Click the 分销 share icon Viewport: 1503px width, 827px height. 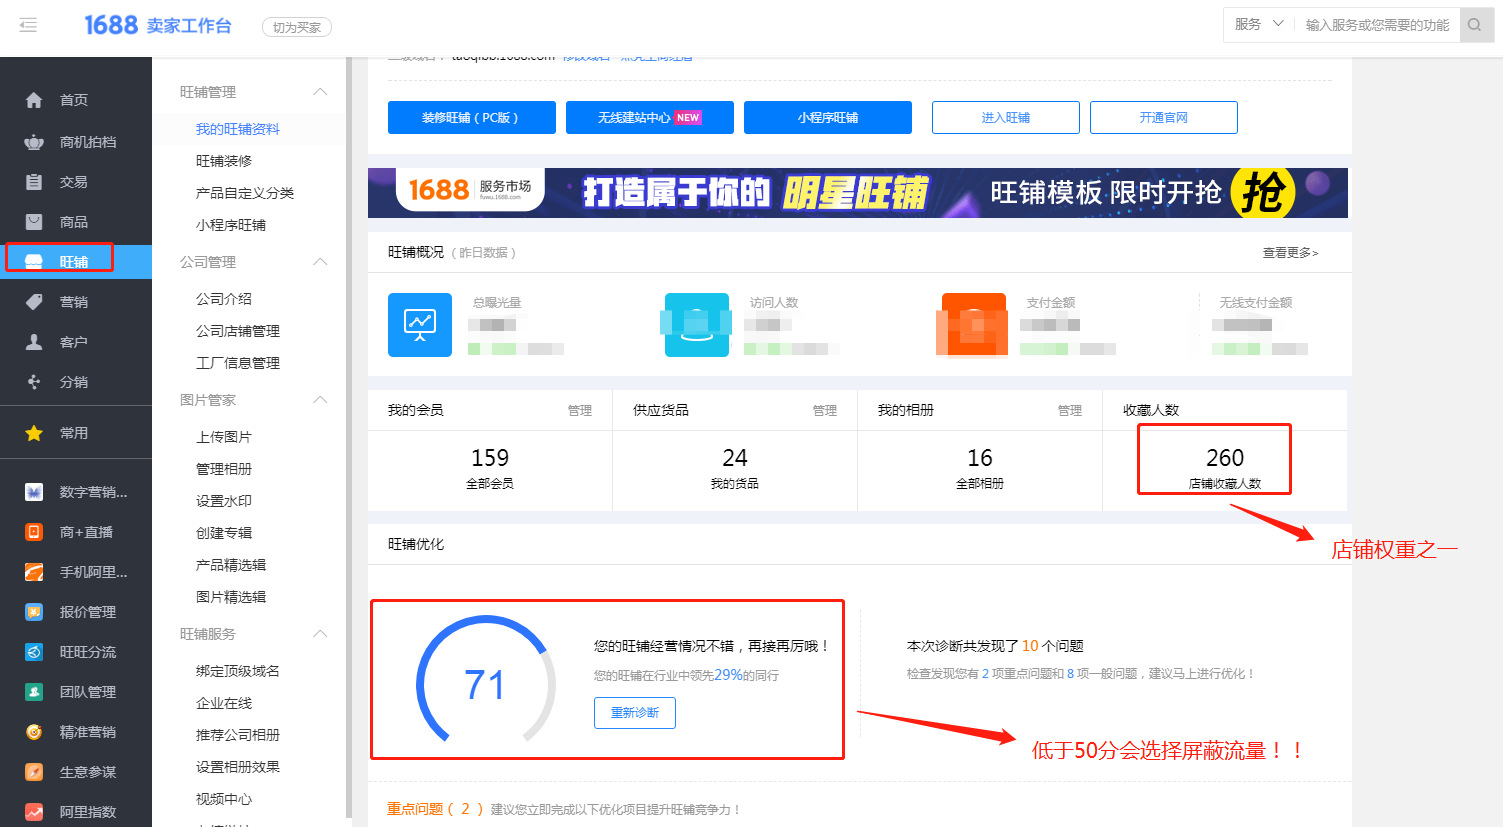click(34, 382)
